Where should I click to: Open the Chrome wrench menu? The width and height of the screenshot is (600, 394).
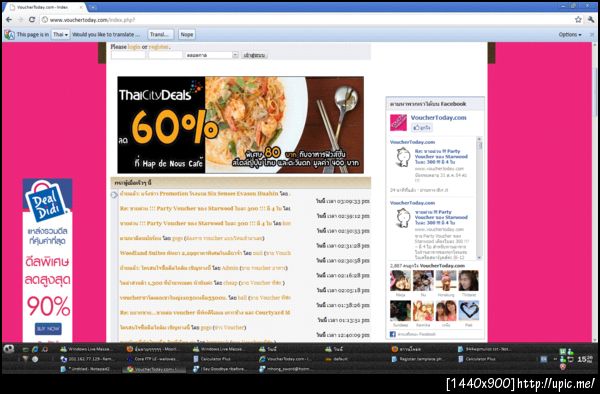591,20
